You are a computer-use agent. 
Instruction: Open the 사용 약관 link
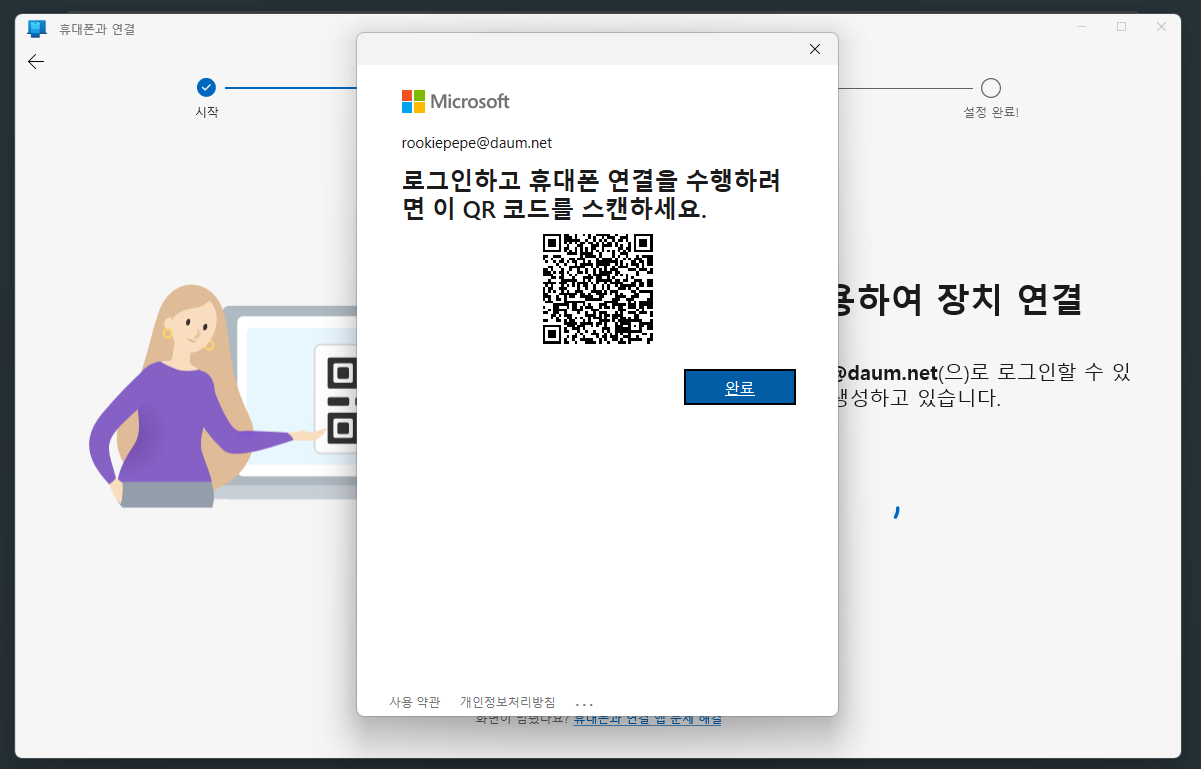coord(414,702)
